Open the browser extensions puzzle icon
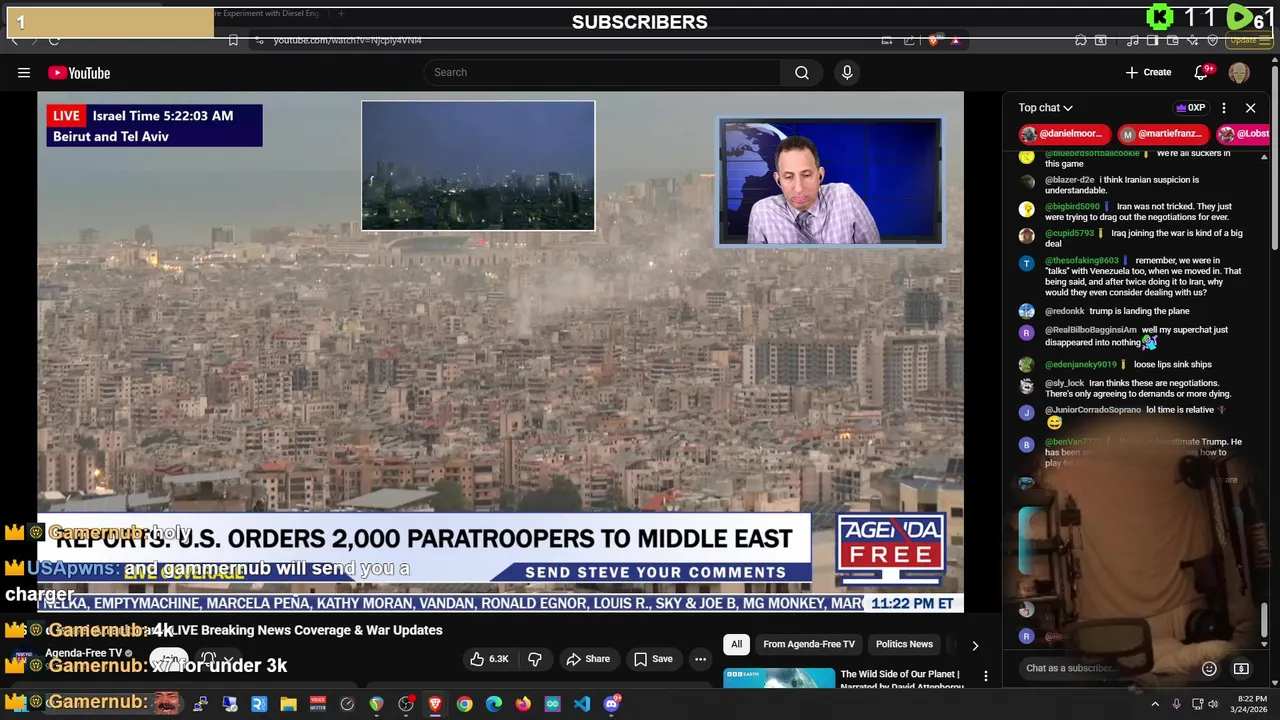Image resolution: width=1280 pixels, height=720 pixels. point(1081,40)
